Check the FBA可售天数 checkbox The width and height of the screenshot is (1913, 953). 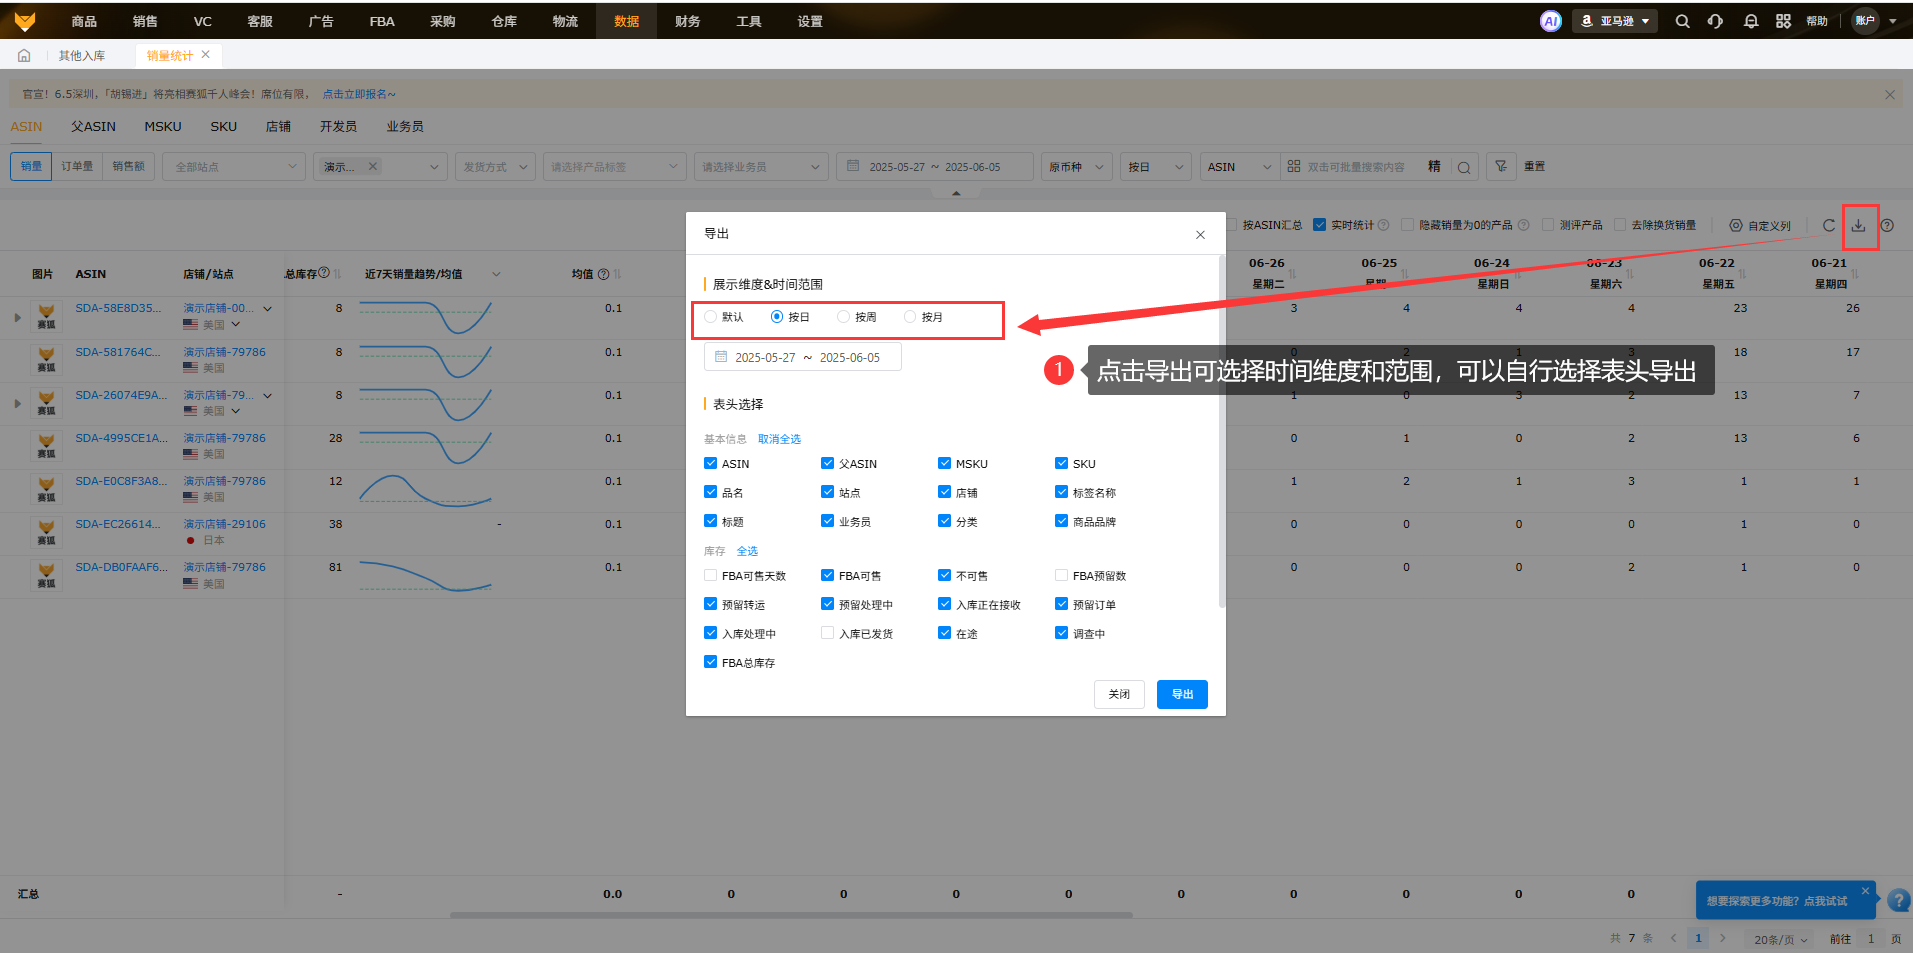(x=710, y=576)
